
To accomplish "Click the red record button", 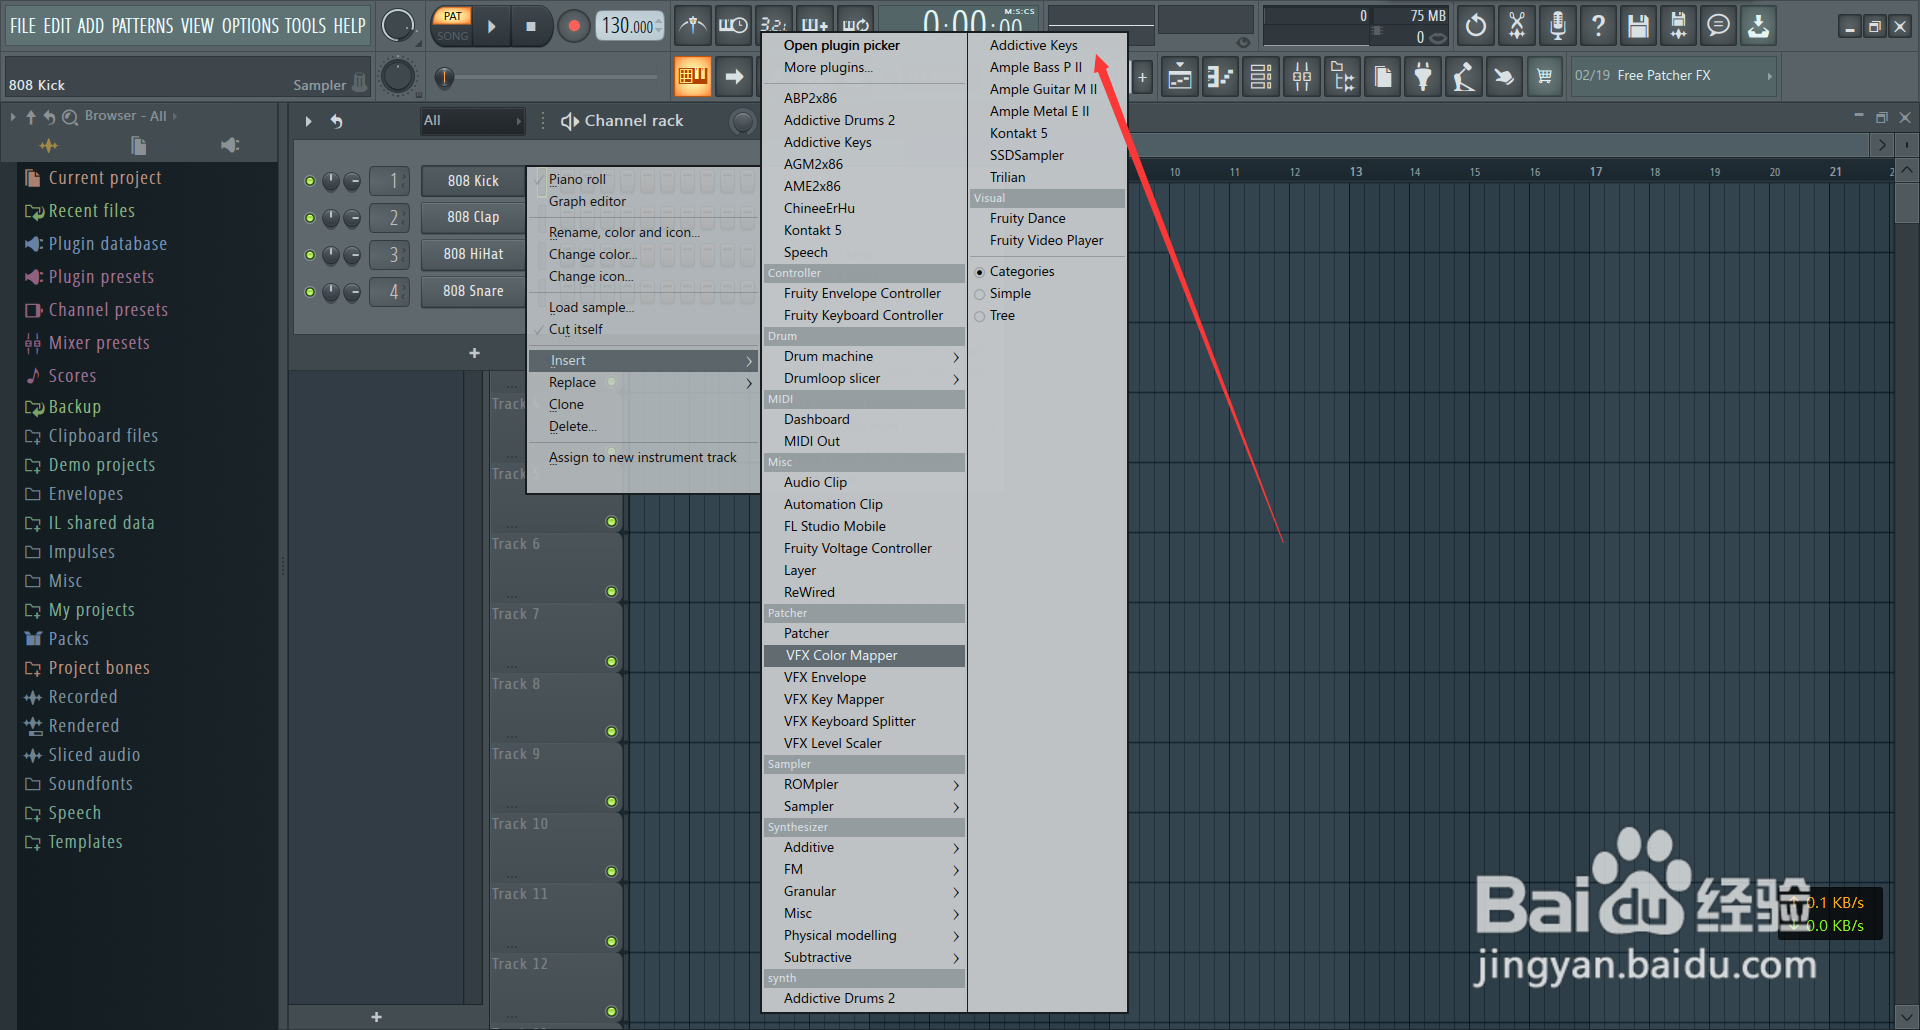I will coord(574,27).
